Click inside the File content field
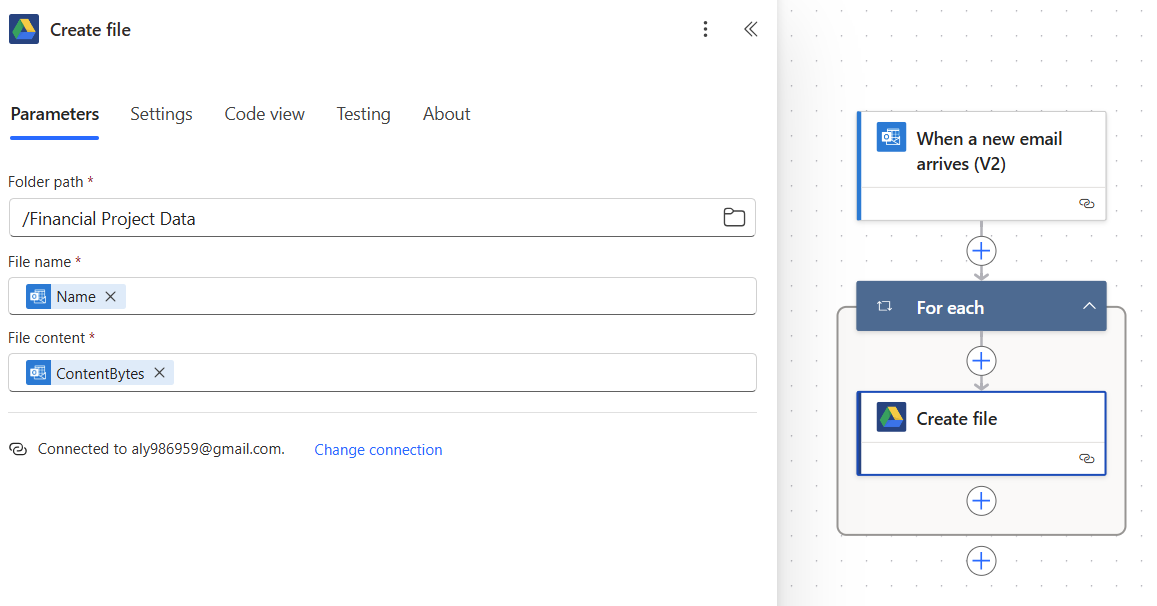The height and width of the screenshot is (606, 1157). (x=382, y=373)
